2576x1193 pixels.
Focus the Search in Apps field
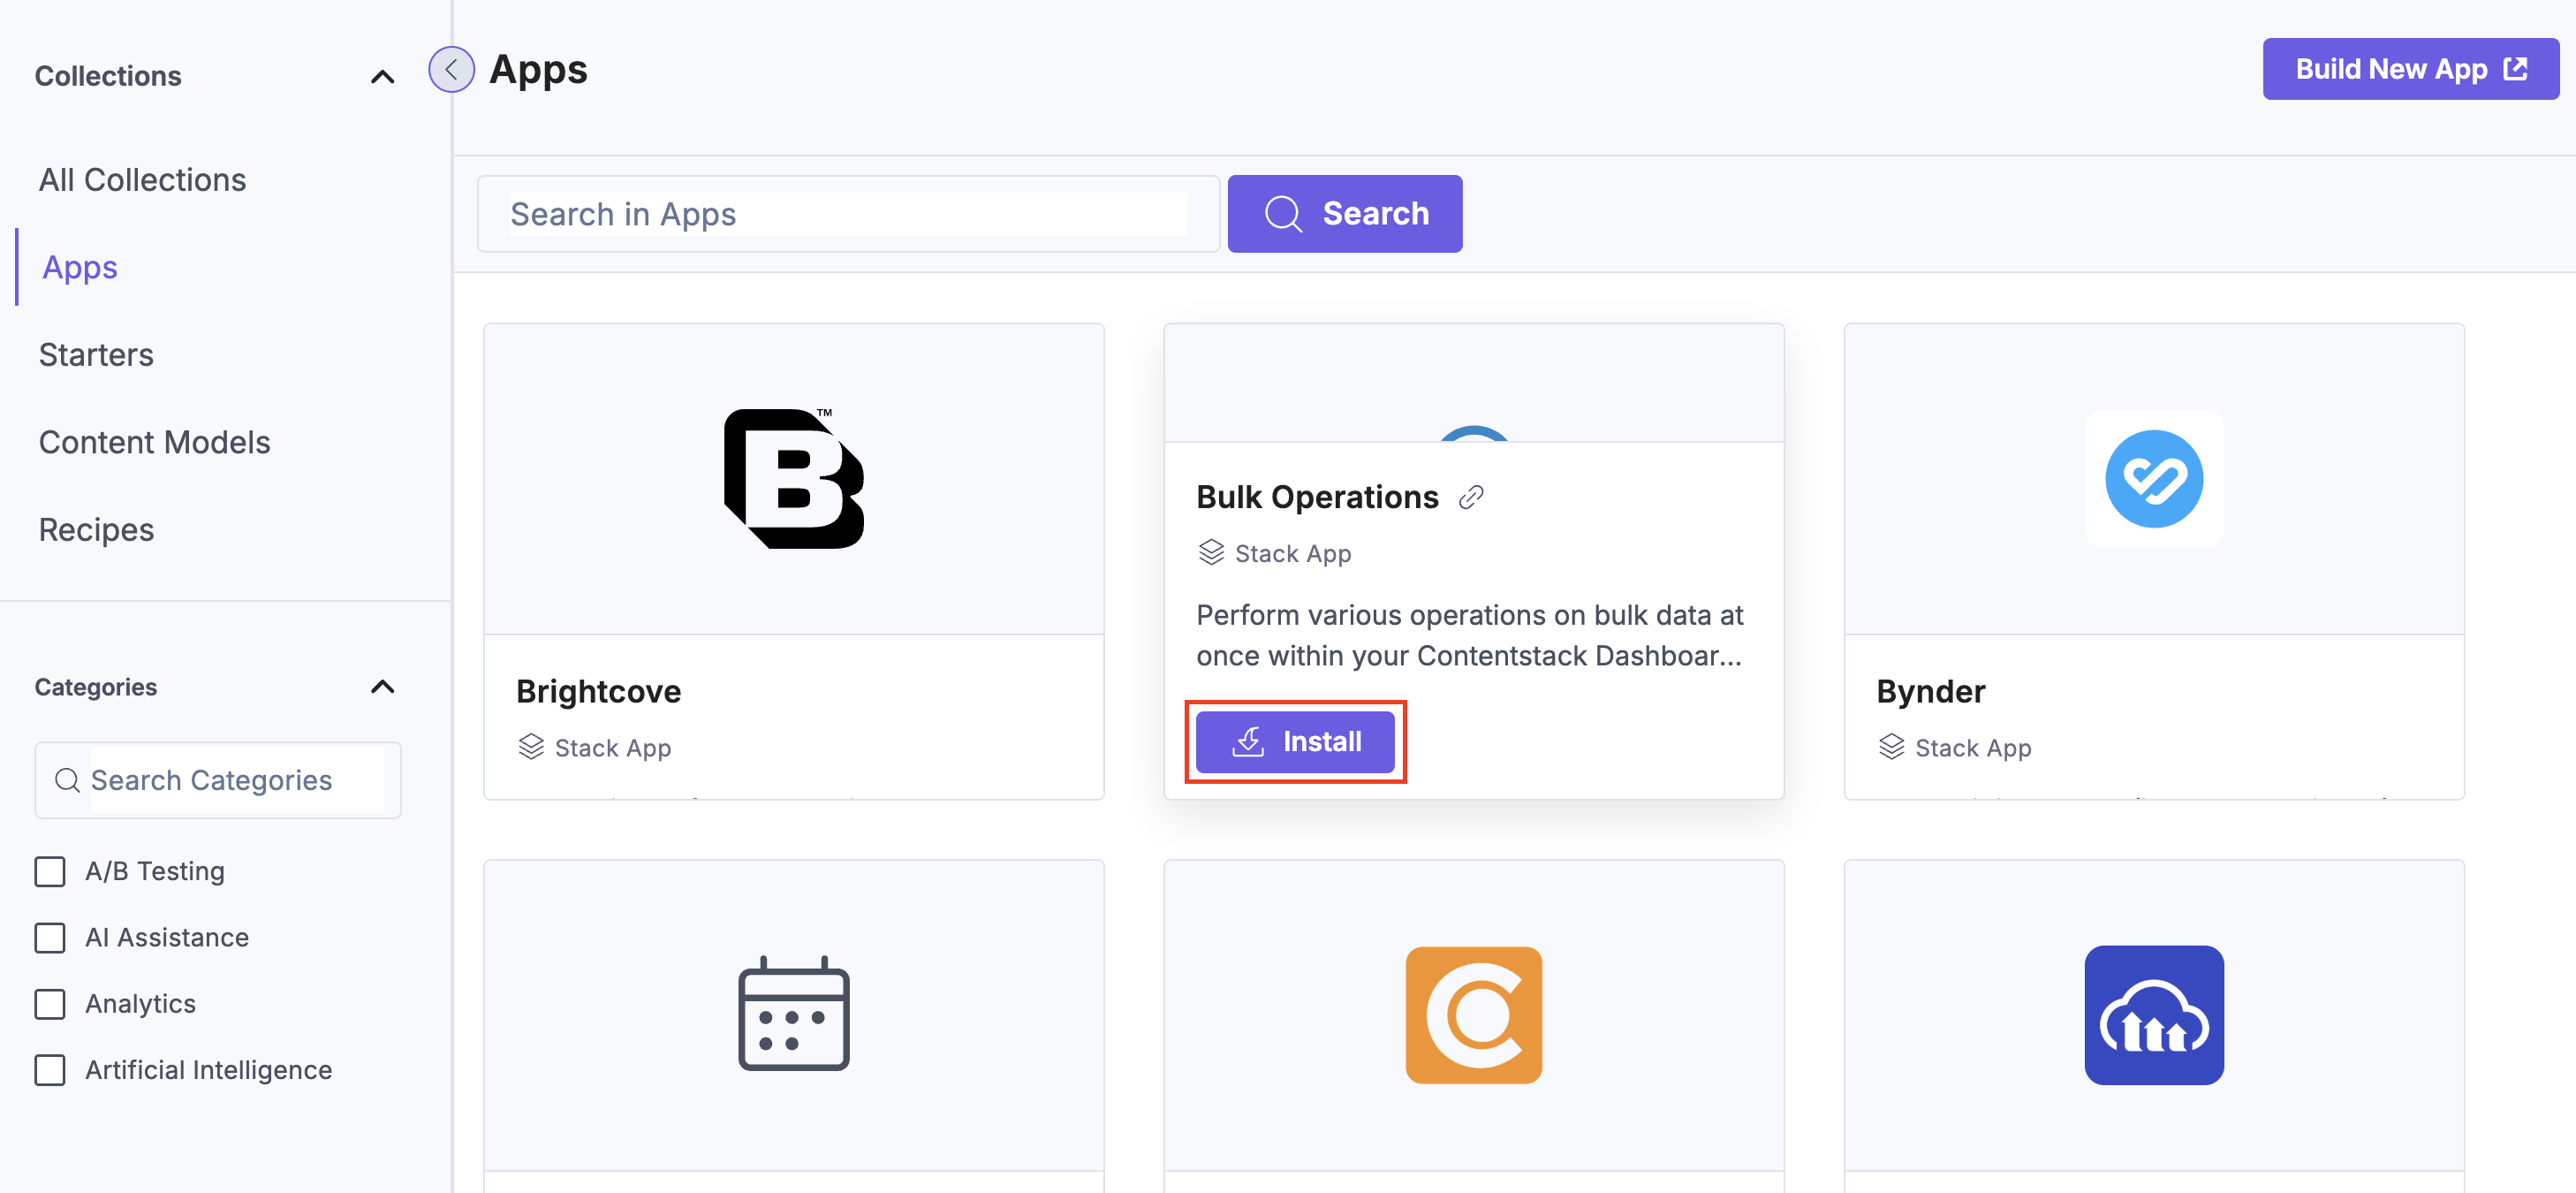tap(848, 214)
